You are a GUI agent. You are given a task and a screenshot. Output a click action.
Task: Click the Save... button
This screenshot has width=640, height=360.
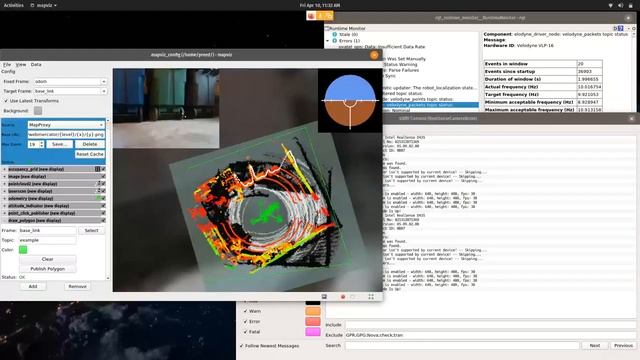[x=60, y=144]
